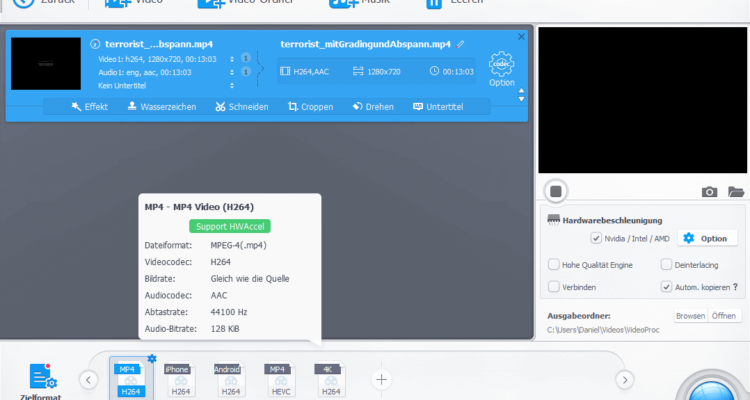Enable the Deinterlacing checkbox
The height and width of the screenshot is (400, 750).
pyautogui.click(x=667, y=264)
